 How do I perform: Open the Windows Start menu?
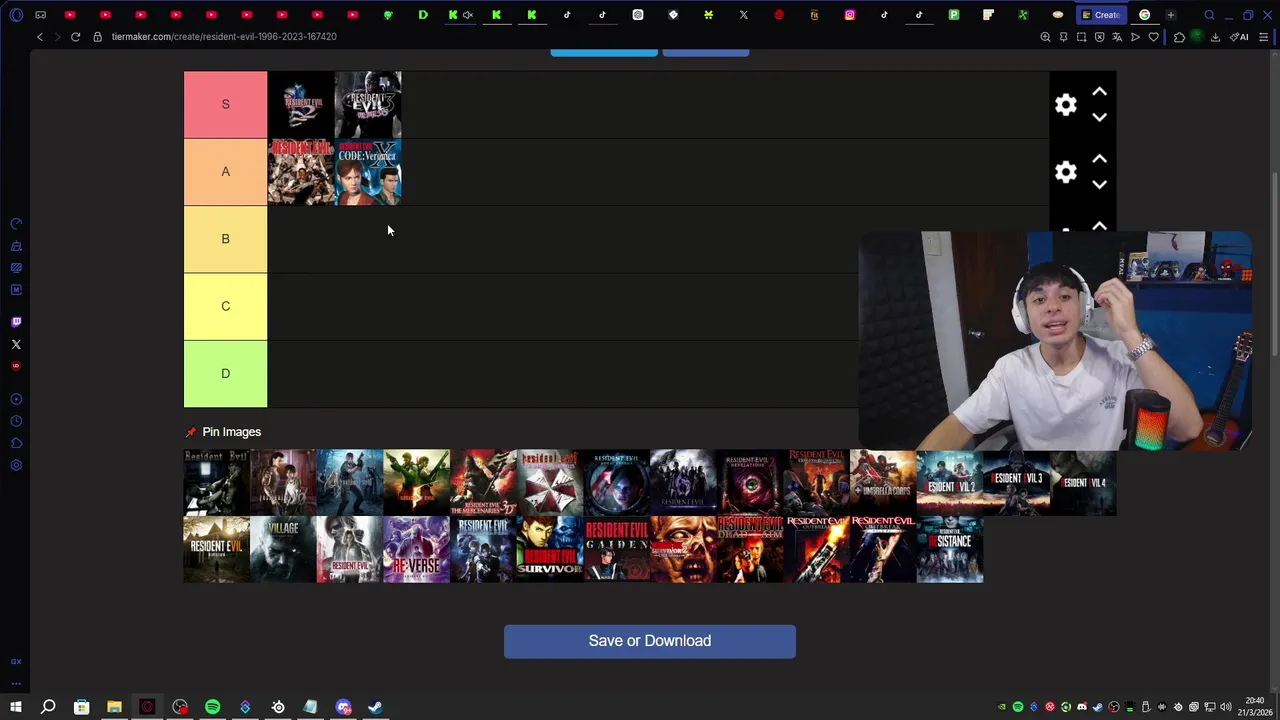tap(16, 707)
